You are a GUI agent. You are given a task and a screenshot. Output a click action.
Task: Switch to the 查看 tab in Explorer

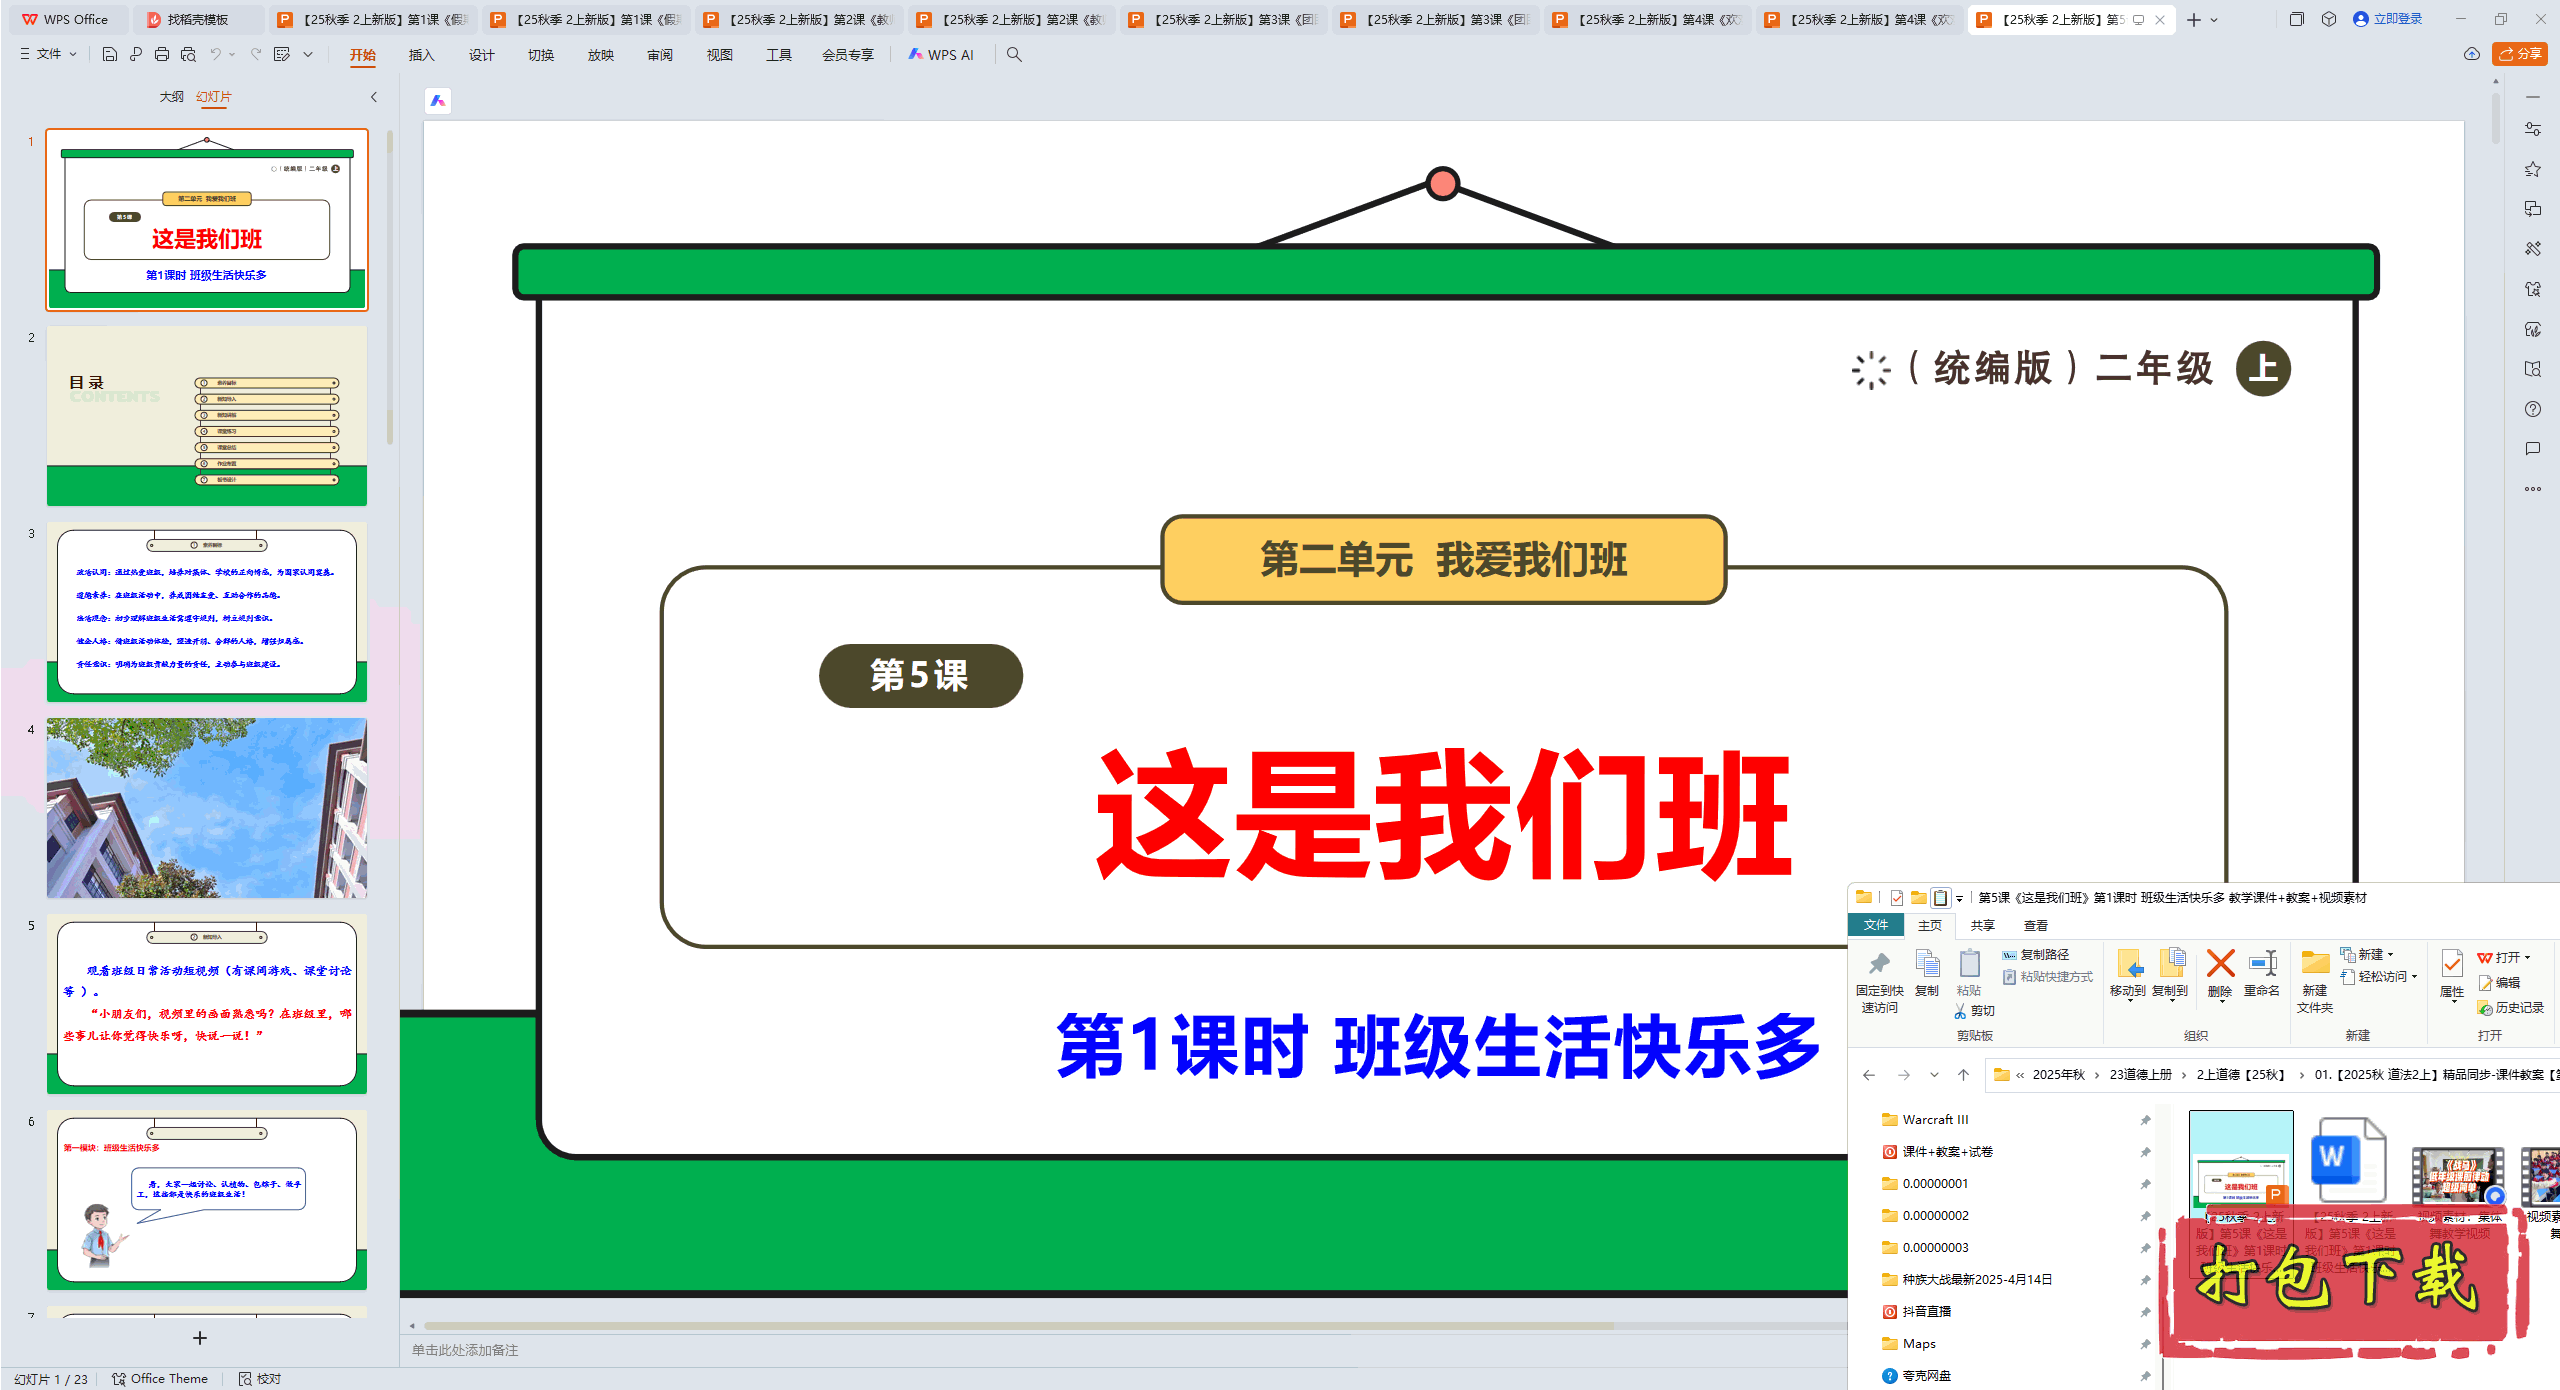(2035, 926)
